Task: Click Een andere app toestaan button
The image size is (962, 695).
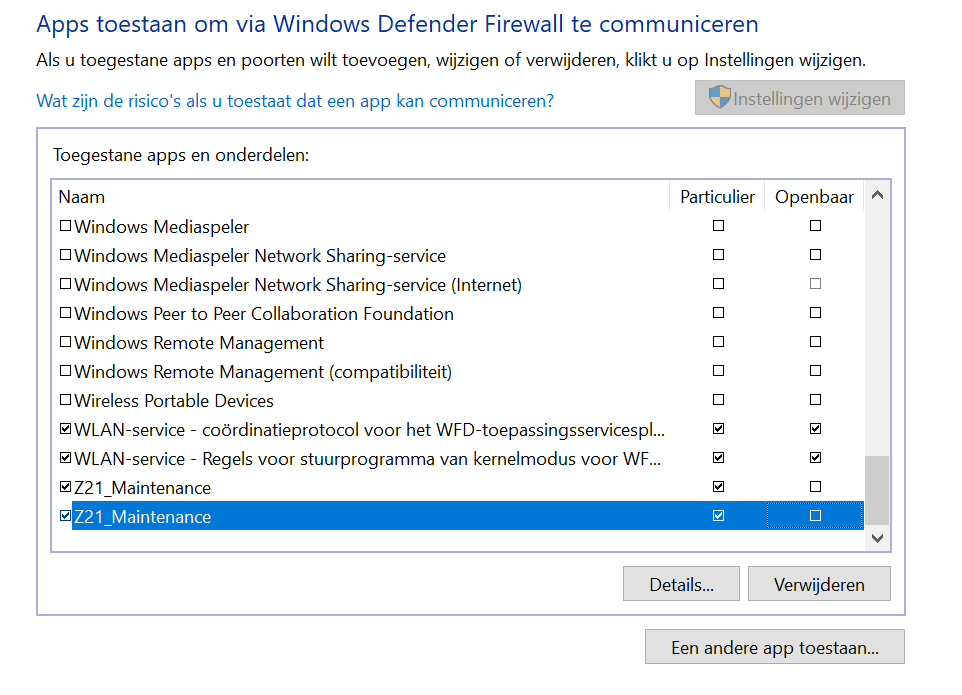Action: 775,647
